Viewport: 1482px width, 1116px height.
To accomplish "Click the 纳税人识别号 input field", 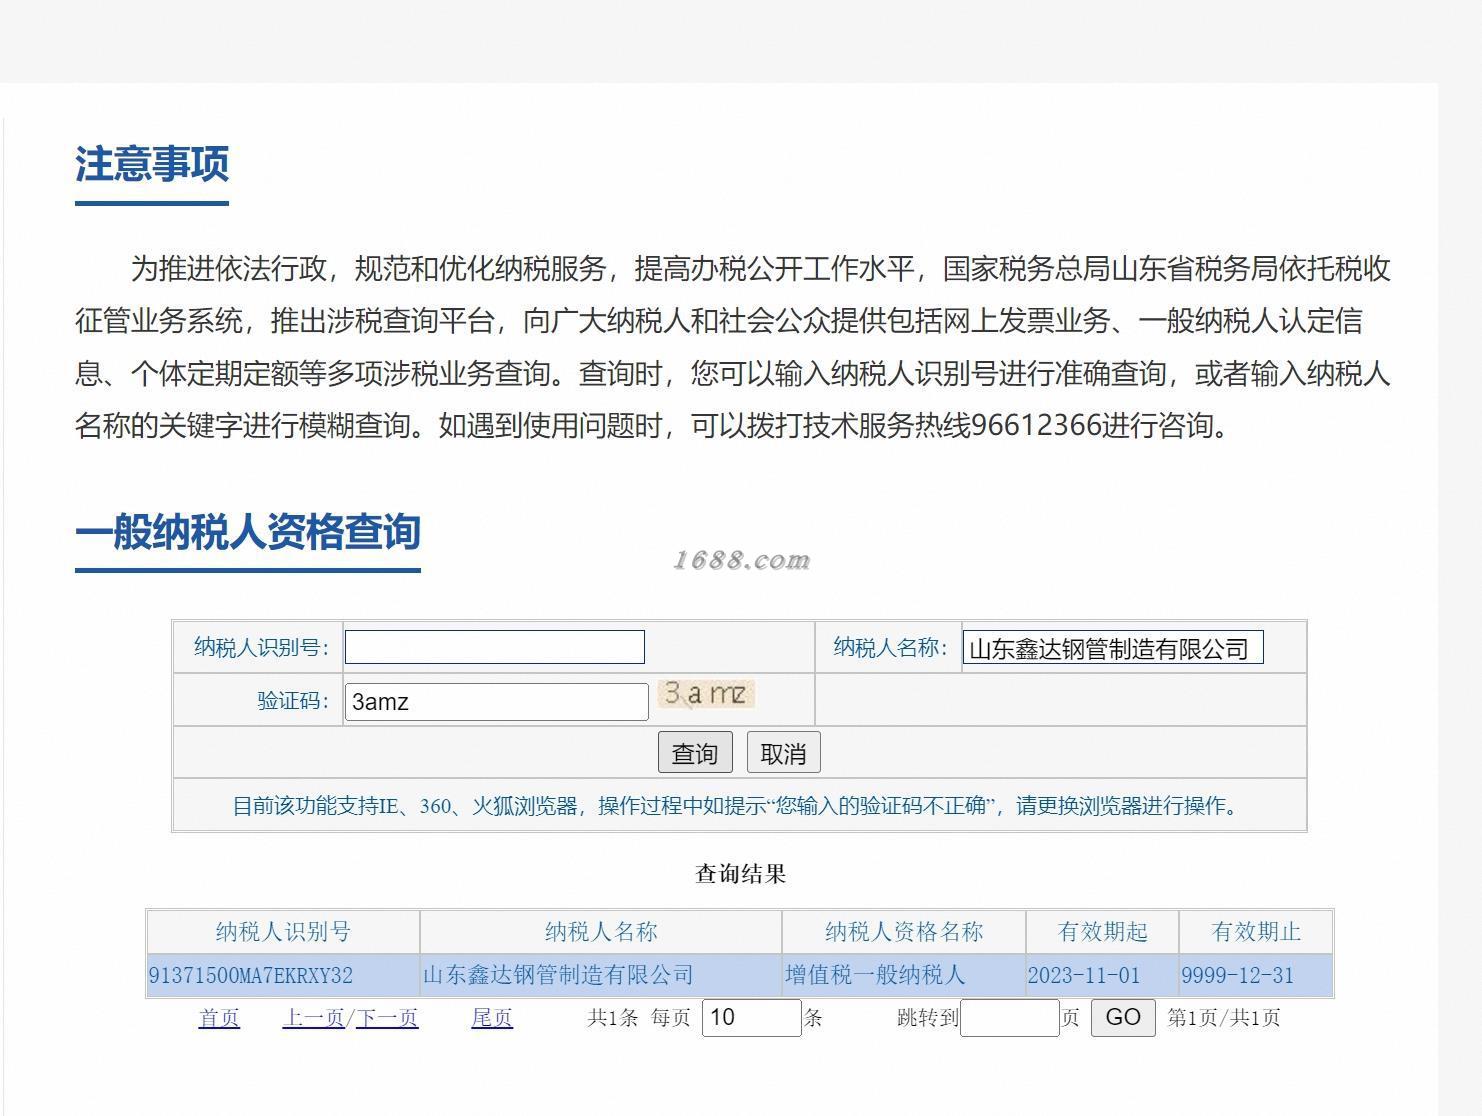I will click(495, 647).
